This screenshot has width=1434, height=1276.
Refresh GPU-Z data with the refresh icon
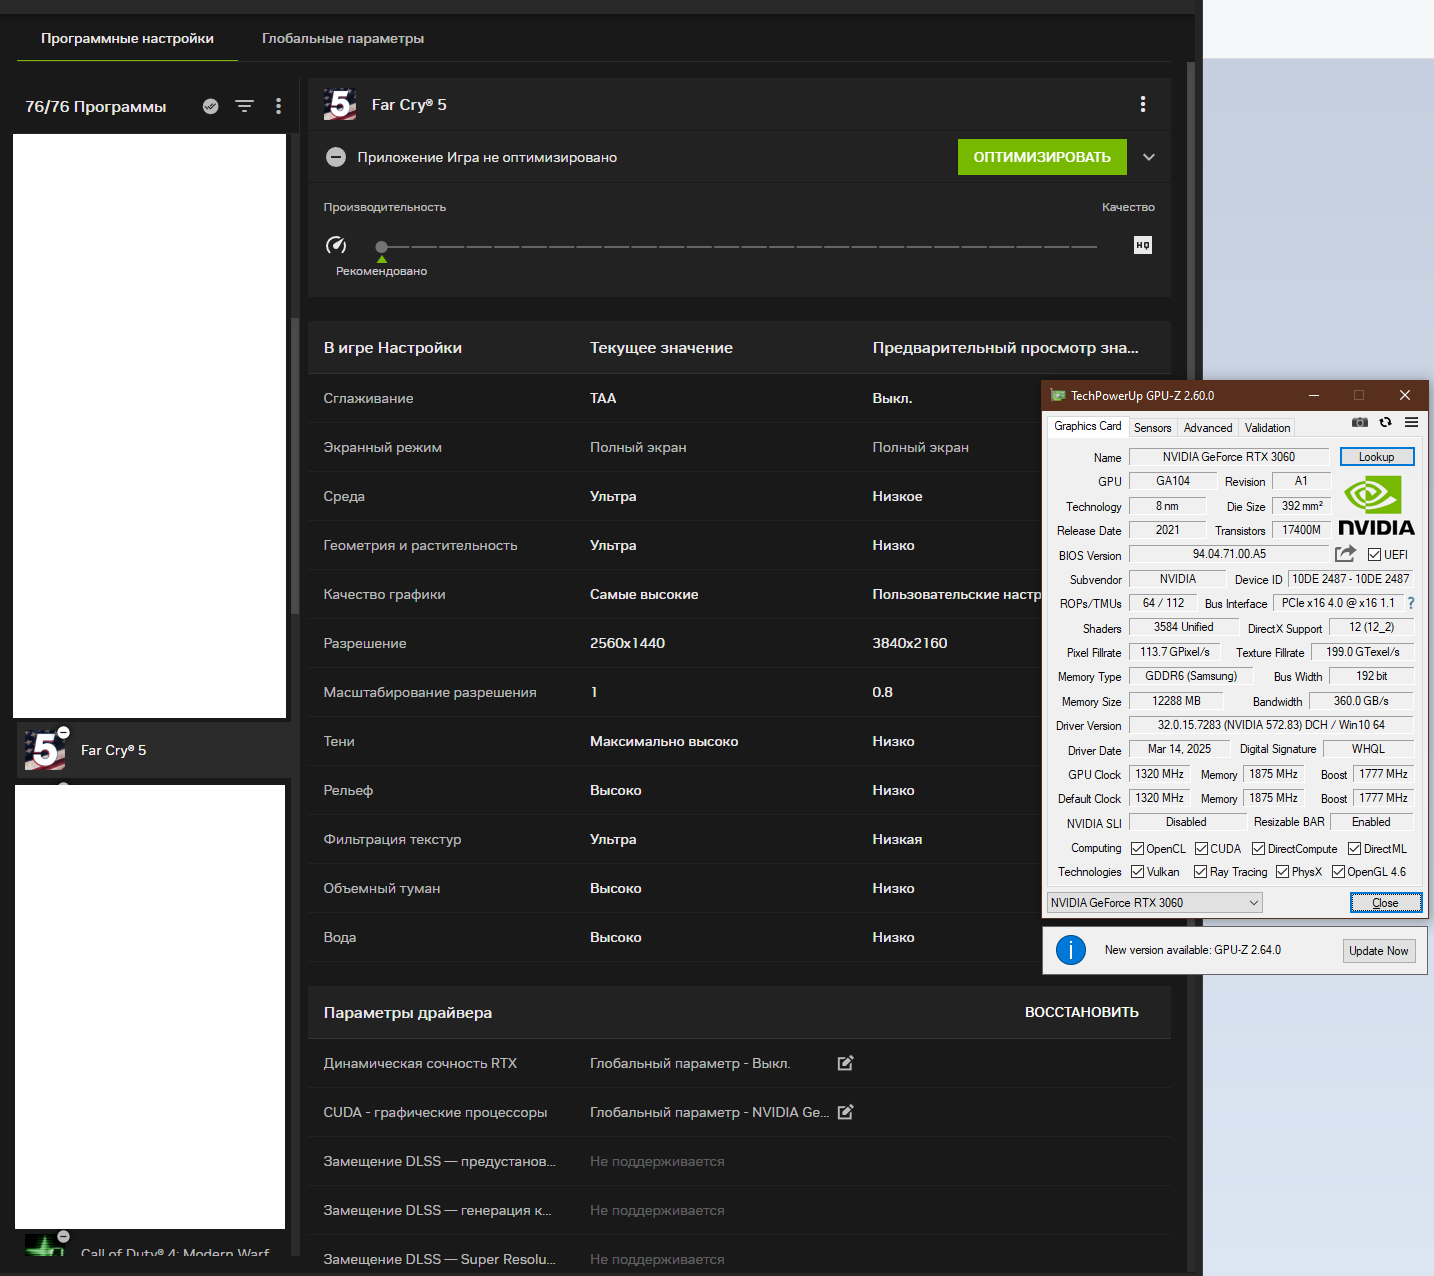[1385, 422]
